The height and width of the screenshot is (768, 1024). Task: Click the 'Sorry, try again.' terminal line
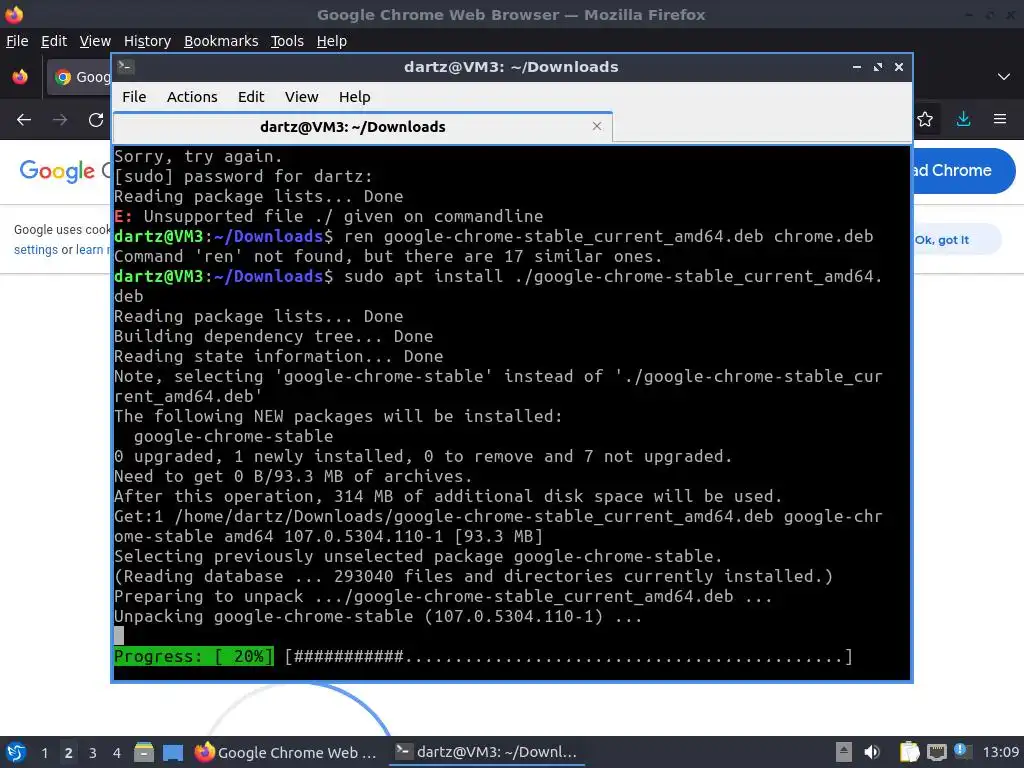(x=198, y=156)
